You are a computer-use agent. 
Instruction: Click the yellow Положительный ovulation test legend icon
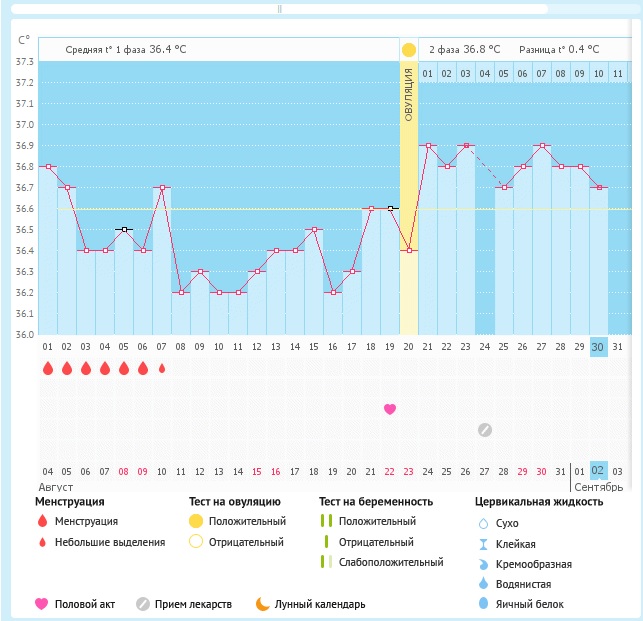[196, 521]
